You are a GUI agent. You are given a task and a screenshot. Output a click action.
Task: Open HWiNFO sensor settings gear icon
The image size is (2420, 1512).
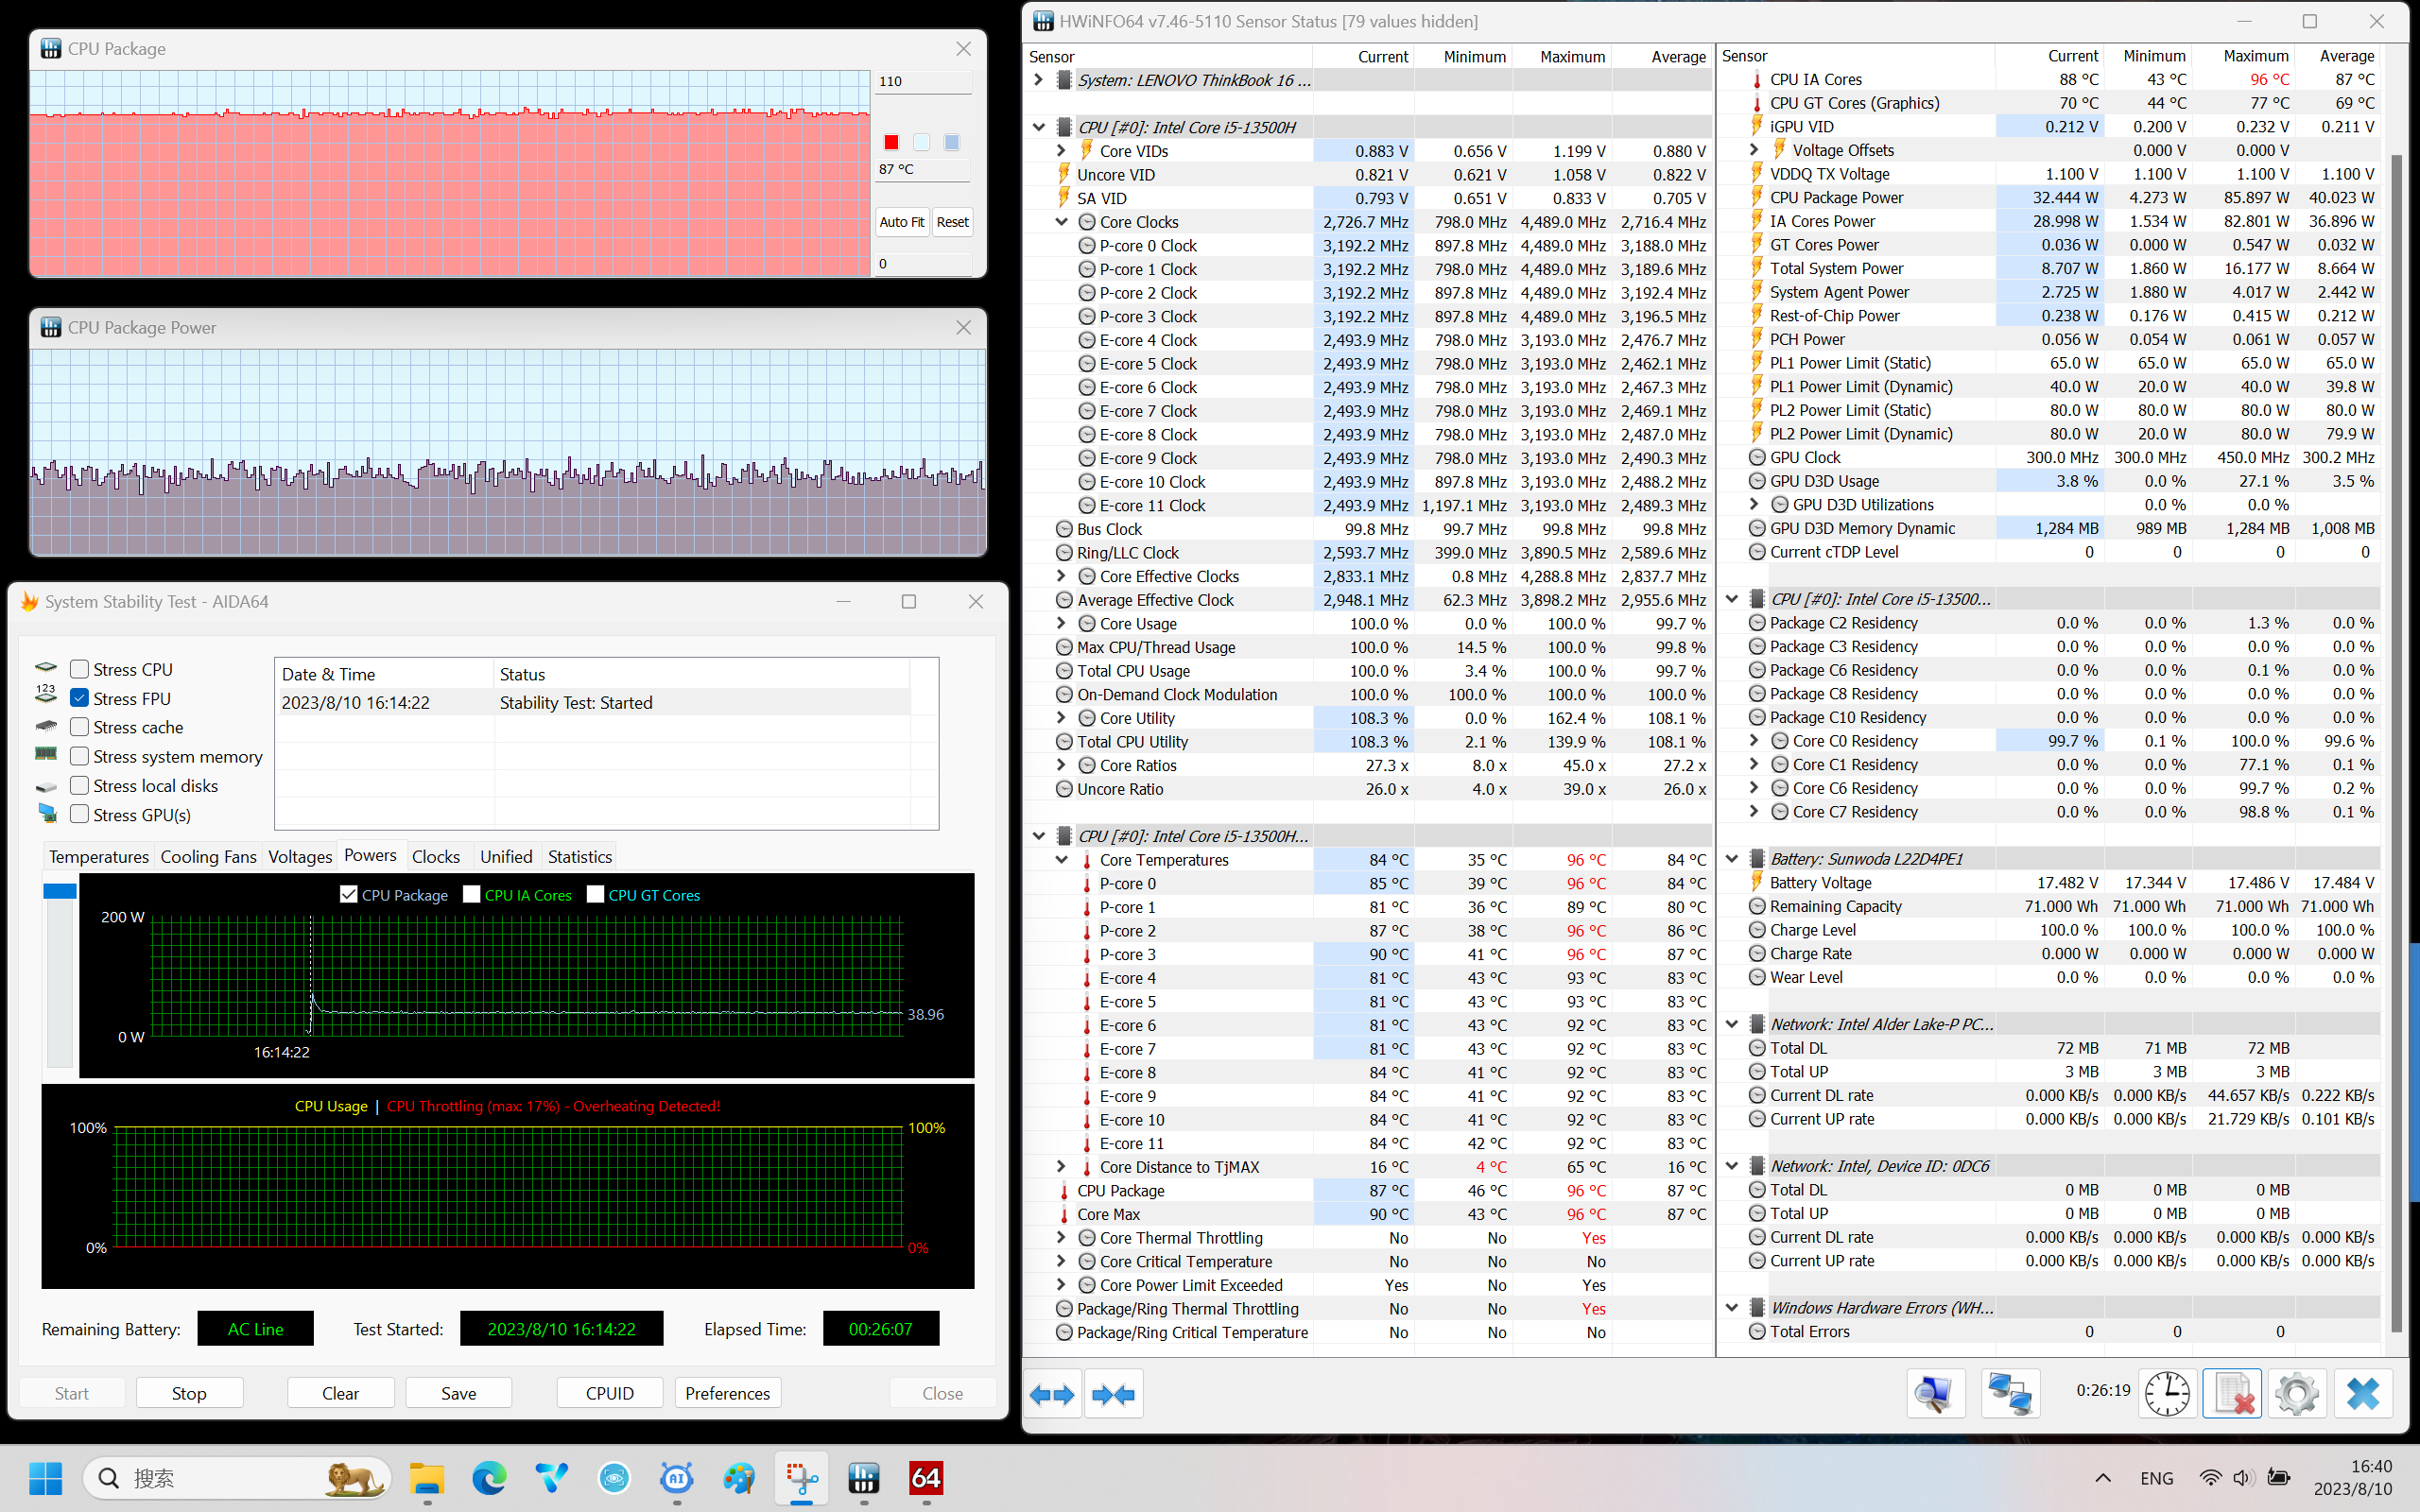click(2296, 1393)
